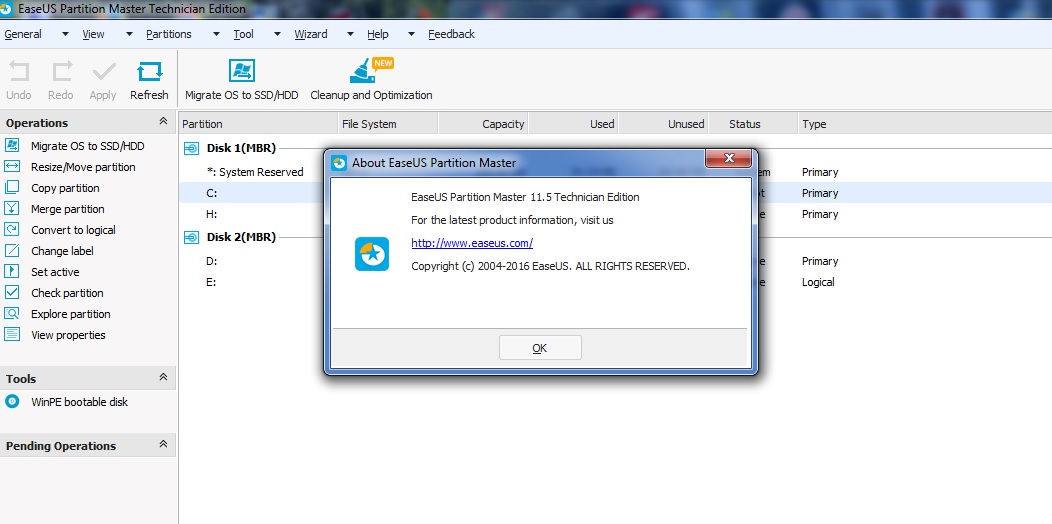The width and height of the screenshot is (1052, 524).
Task: Click the Redo toolbar icon
Action: (62, 72)
